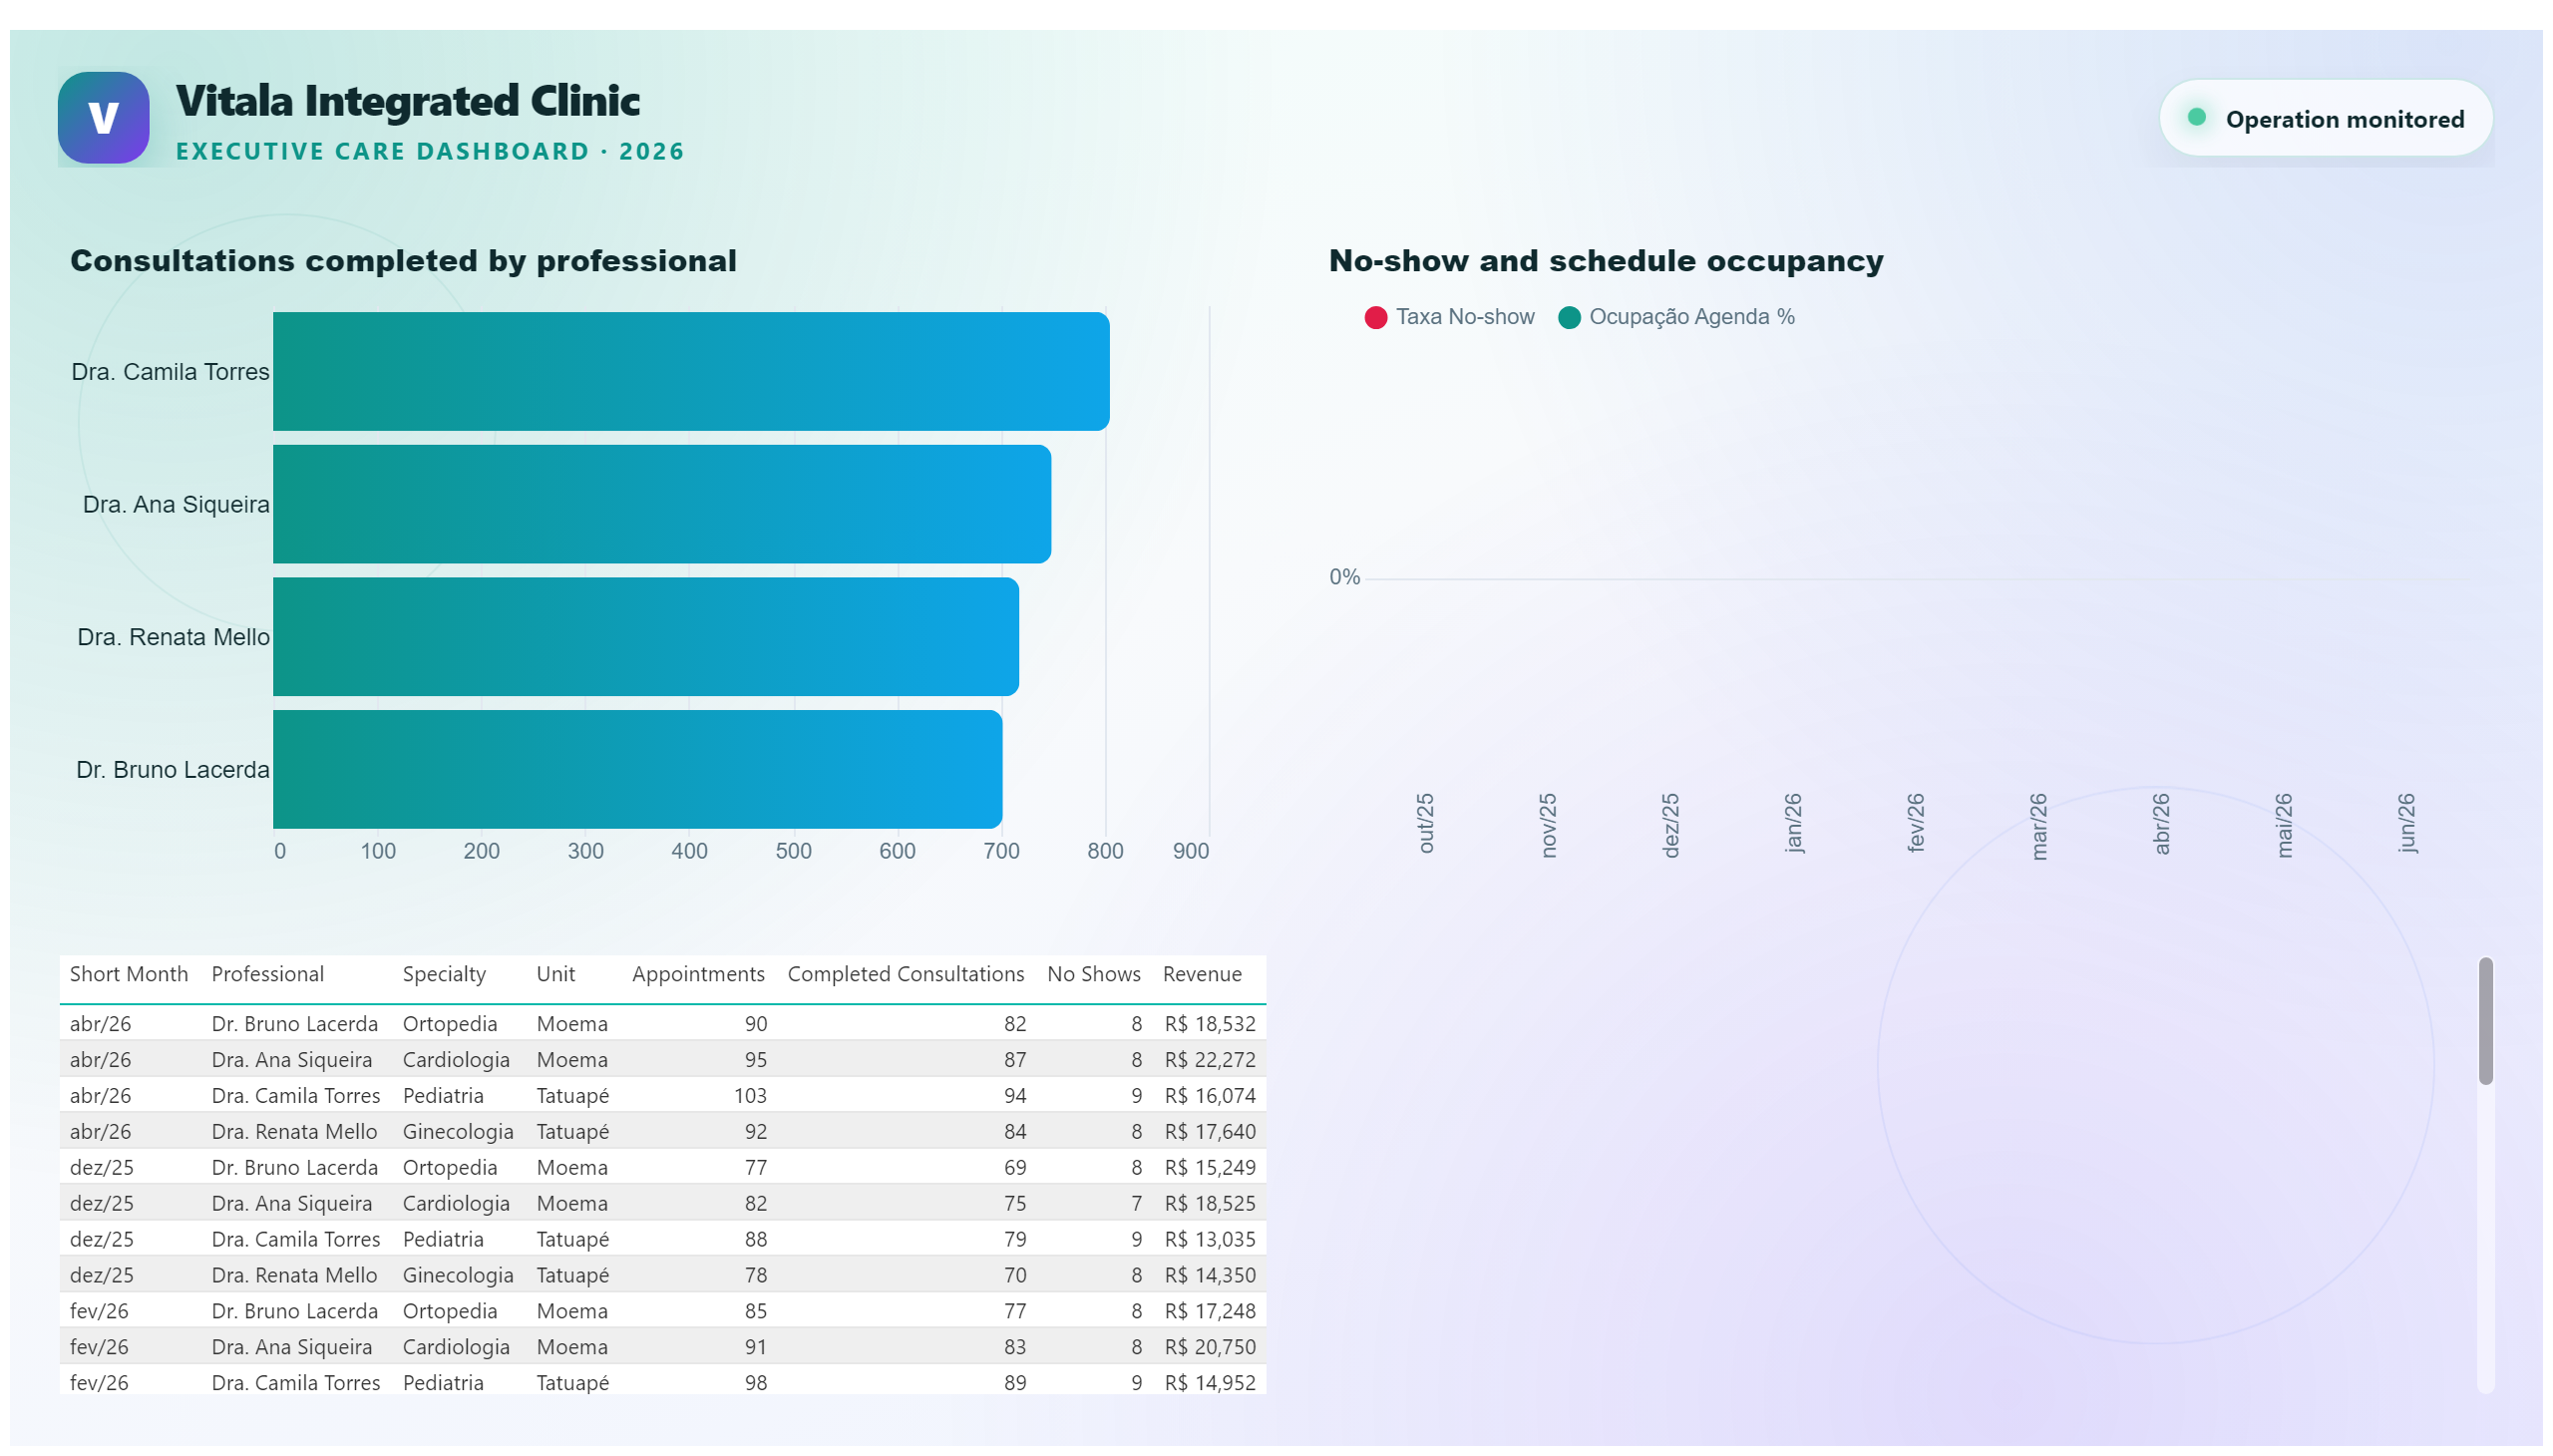Image resolution: width=2553 pixels, height=1456 pixels.
Task: Click revenue cell R$ 16,074
Action: click(1210, 1096)
